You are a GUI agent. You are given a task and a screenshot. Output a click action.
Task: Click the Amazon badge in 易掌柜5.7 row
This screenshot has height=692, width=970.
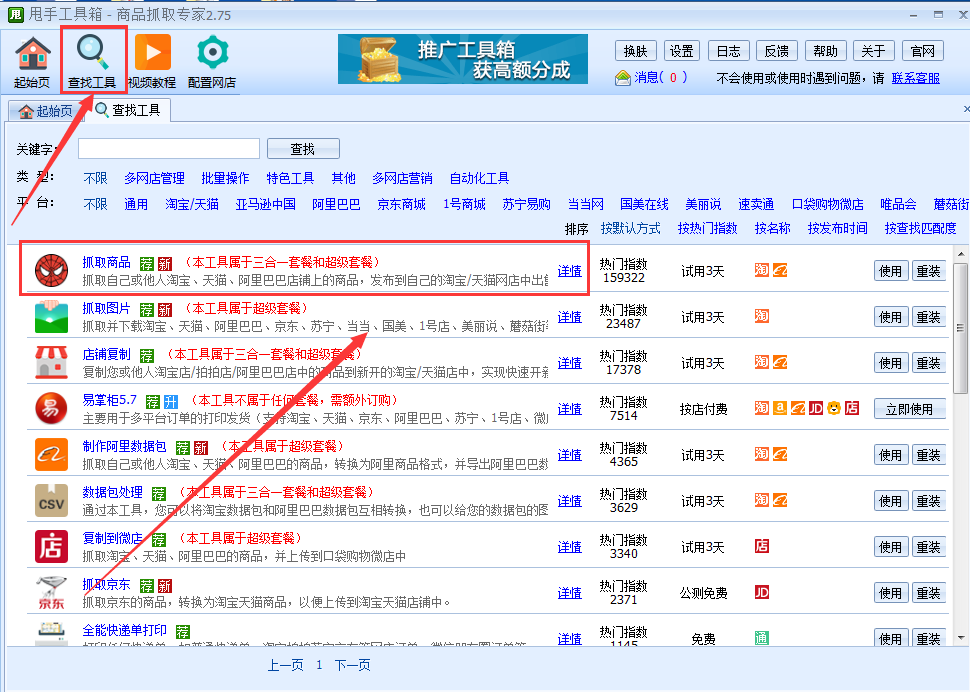779,408
